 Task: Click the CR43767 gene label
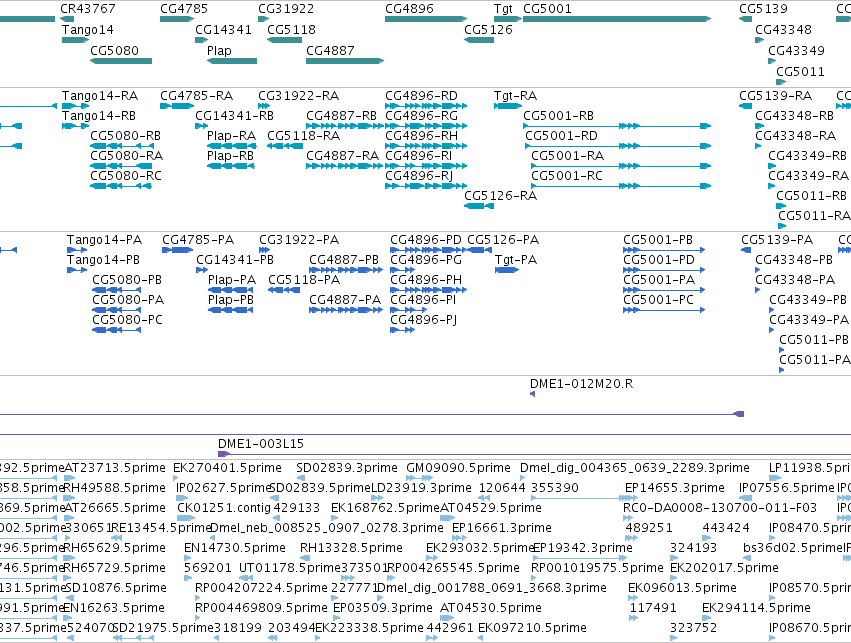click(88, 9)
